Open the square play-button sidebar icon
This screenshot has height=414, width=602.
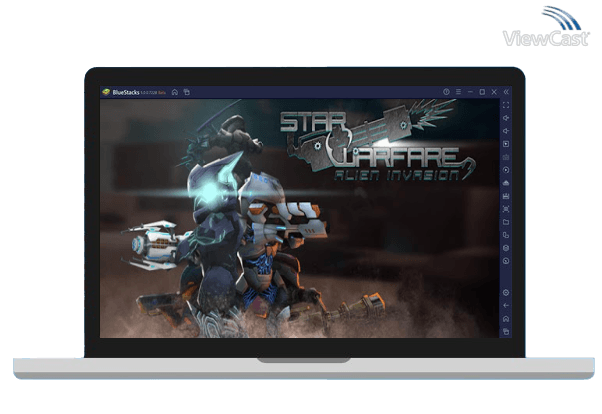click(506, 144)
